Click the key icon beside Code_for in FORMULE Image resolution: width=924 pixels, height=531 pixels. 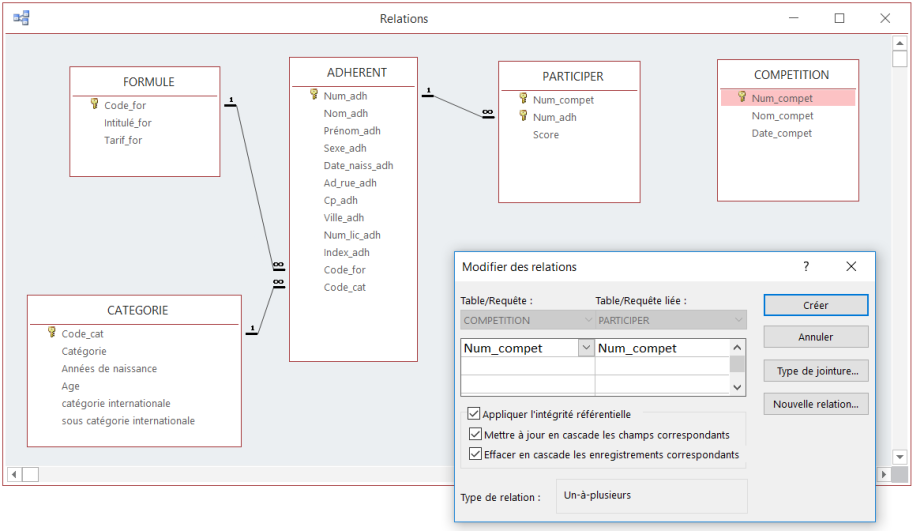(94, 104)
